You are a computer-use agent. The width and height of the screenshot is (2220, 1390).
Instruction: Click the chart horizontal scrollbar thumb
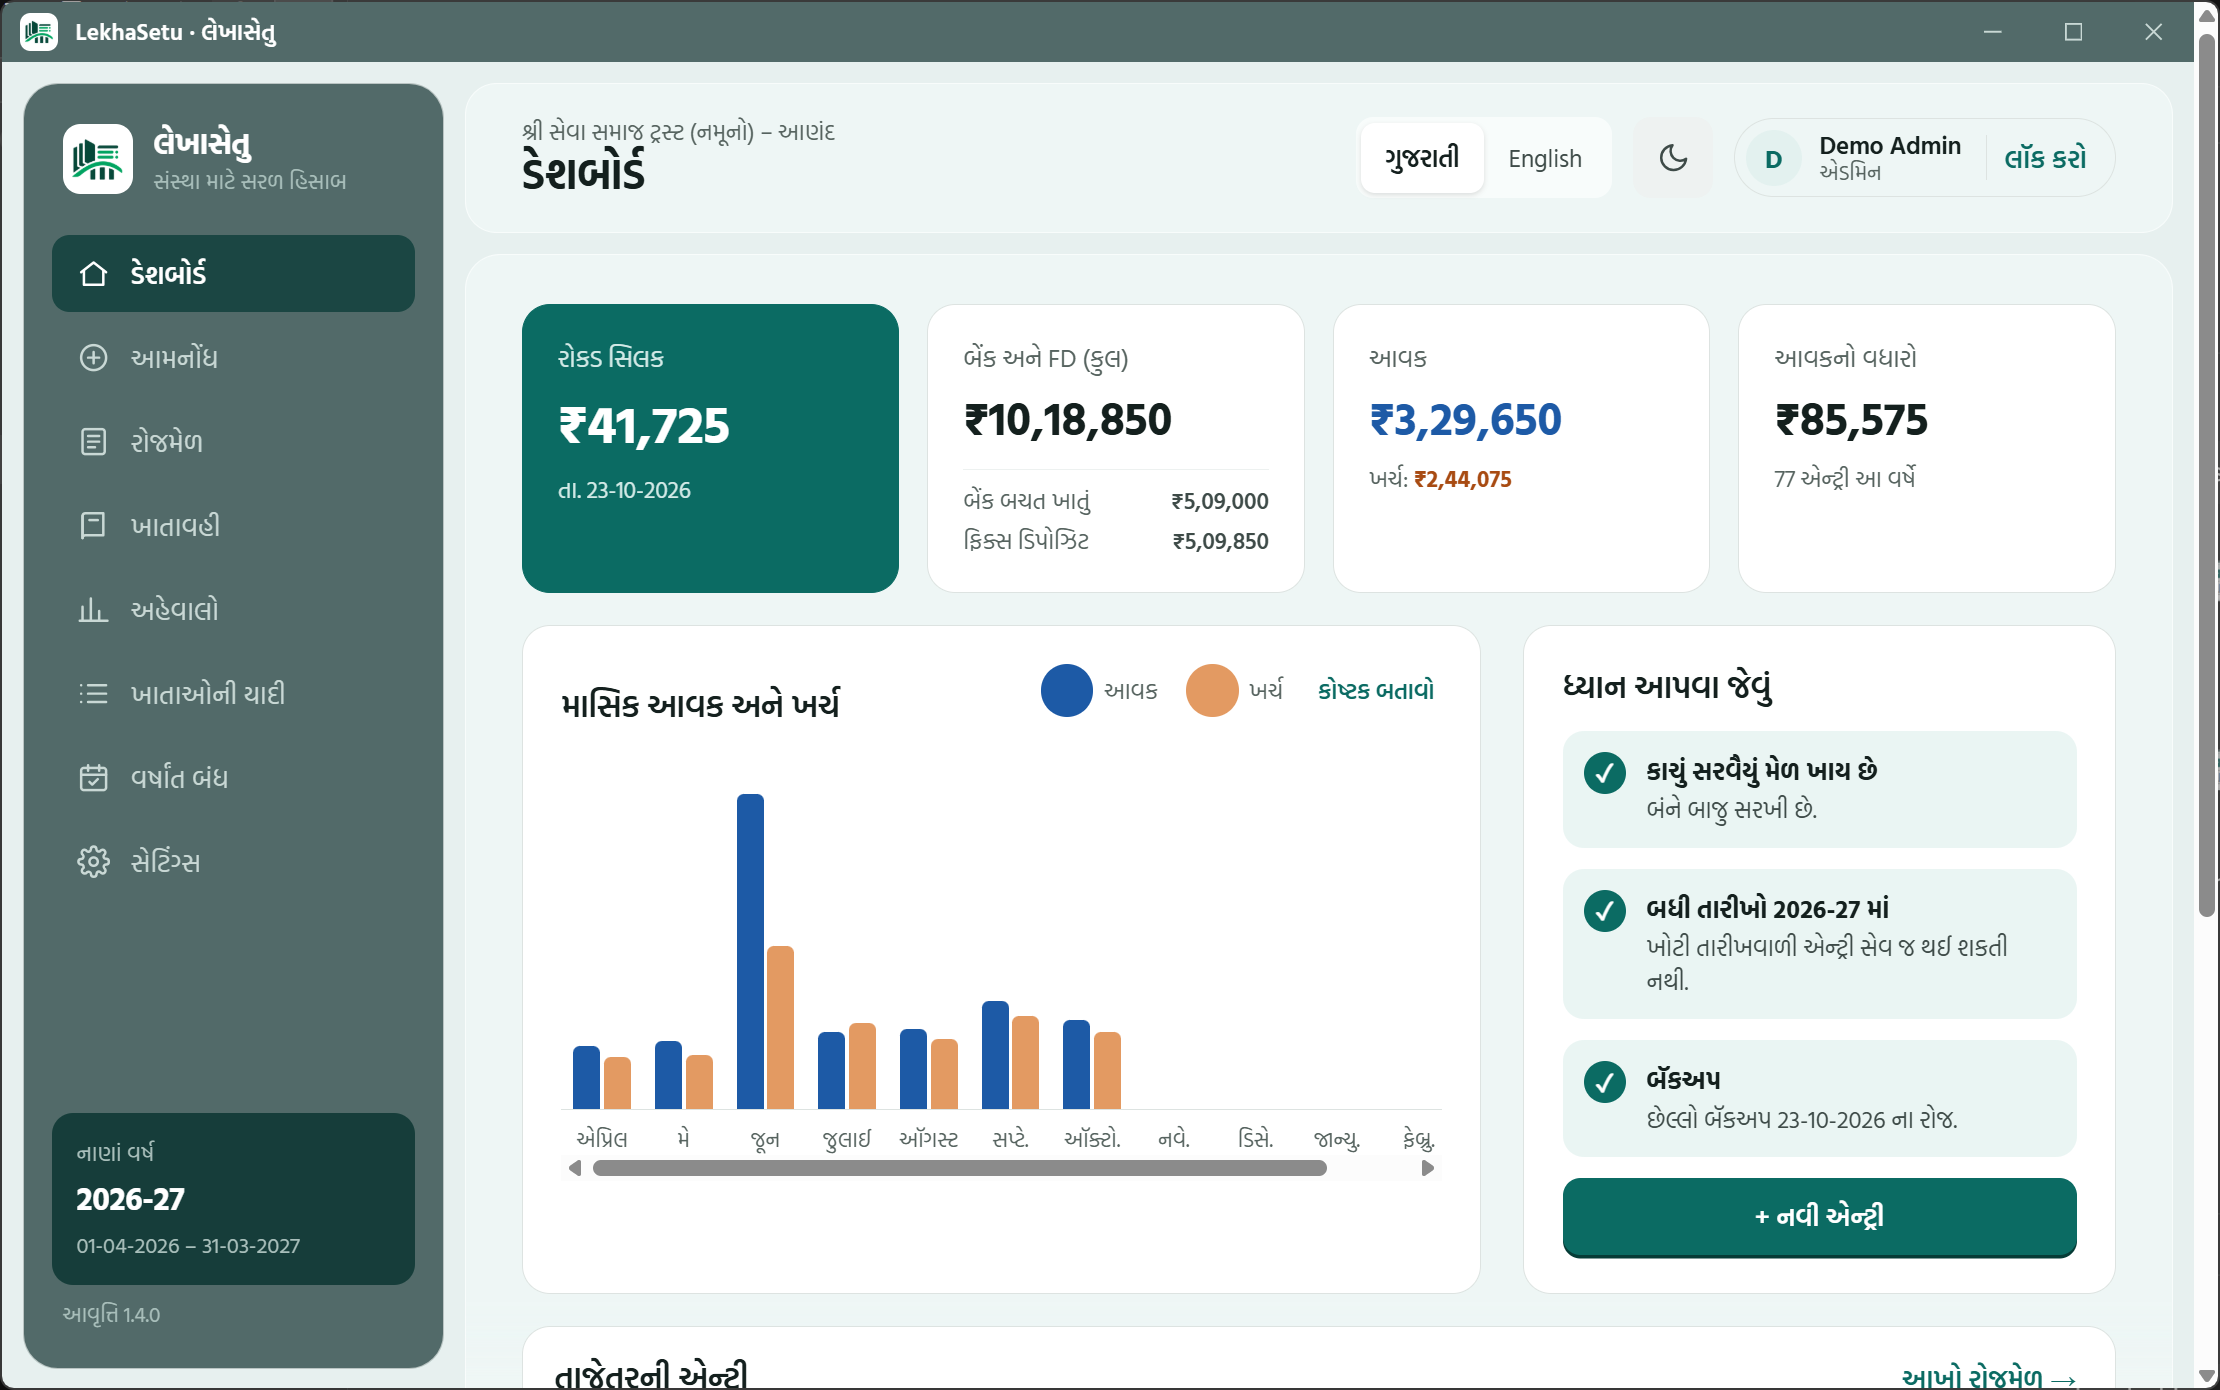tap(960, 1168)
